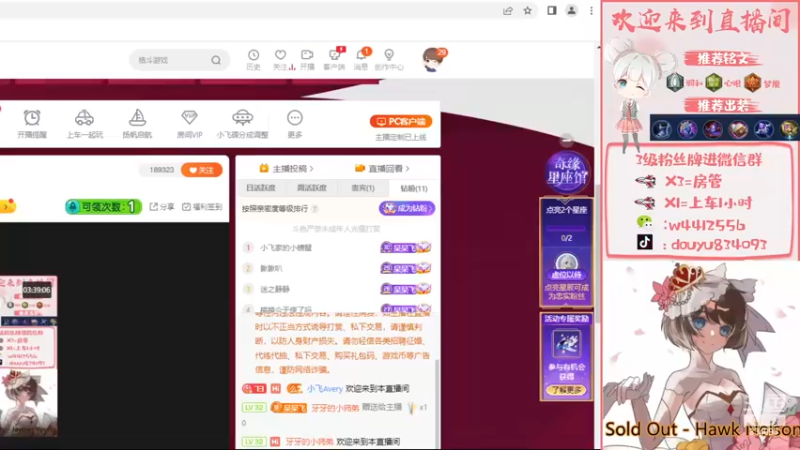Click the help question mark near 排行
The image size is (800, 450).
(315, 209)
